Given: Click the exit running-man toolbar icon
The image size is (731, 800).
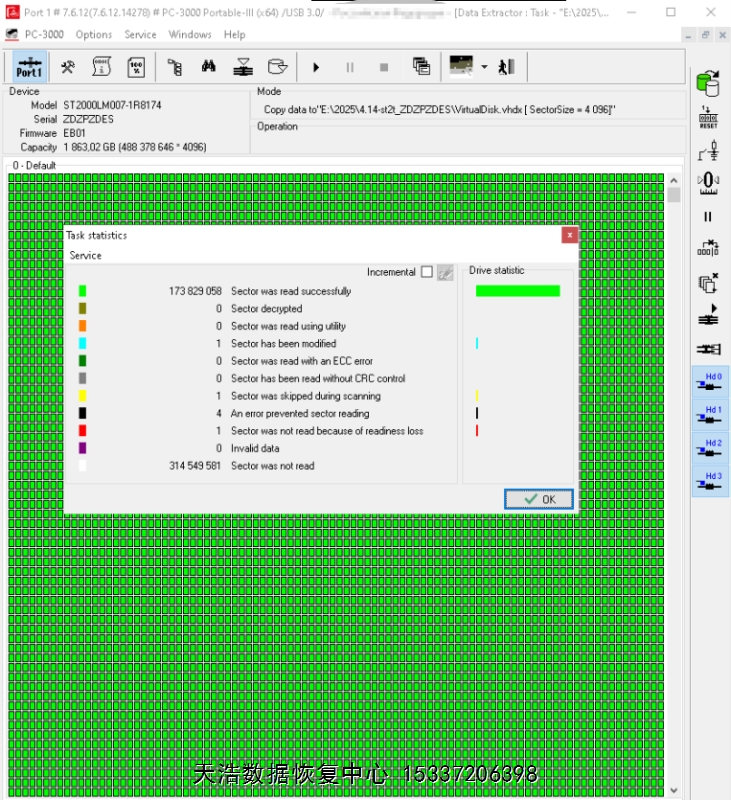Looking at the screenshot, I should pyautogui.click(x=507, y=67).
